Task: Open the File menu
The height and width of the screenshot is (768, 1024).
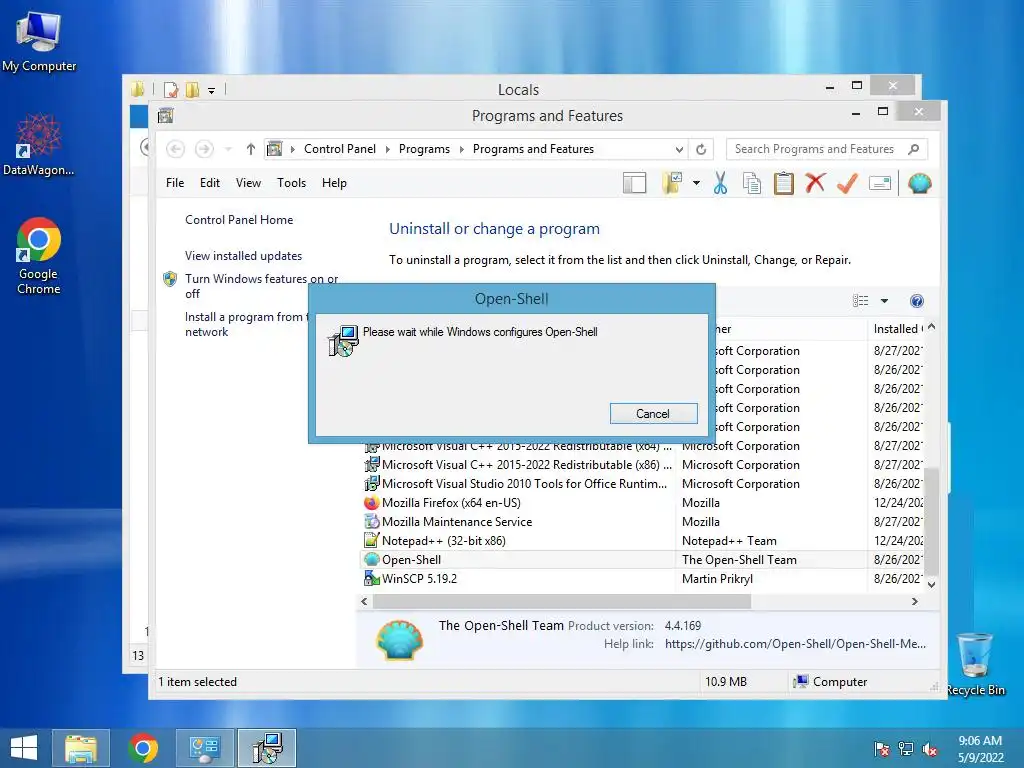Action: [x=175, y=183]
